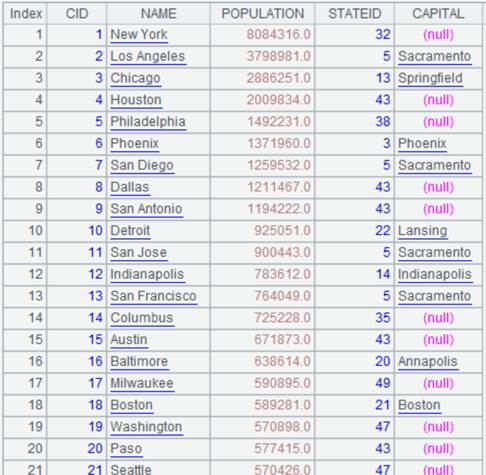Image resolution: width=486 pixels, height=475 pixels.
Task: Select population value 1492231.0
Action: [279, 122]
